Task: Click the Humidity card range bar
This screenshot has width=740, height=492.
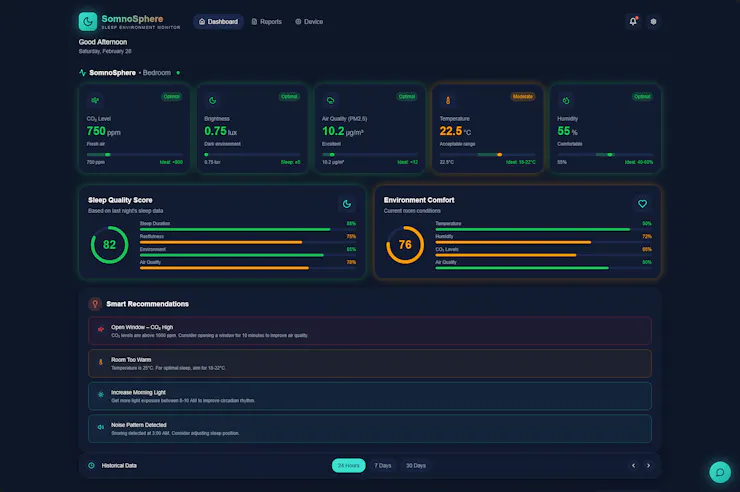Action: click(x=605, y=155)
